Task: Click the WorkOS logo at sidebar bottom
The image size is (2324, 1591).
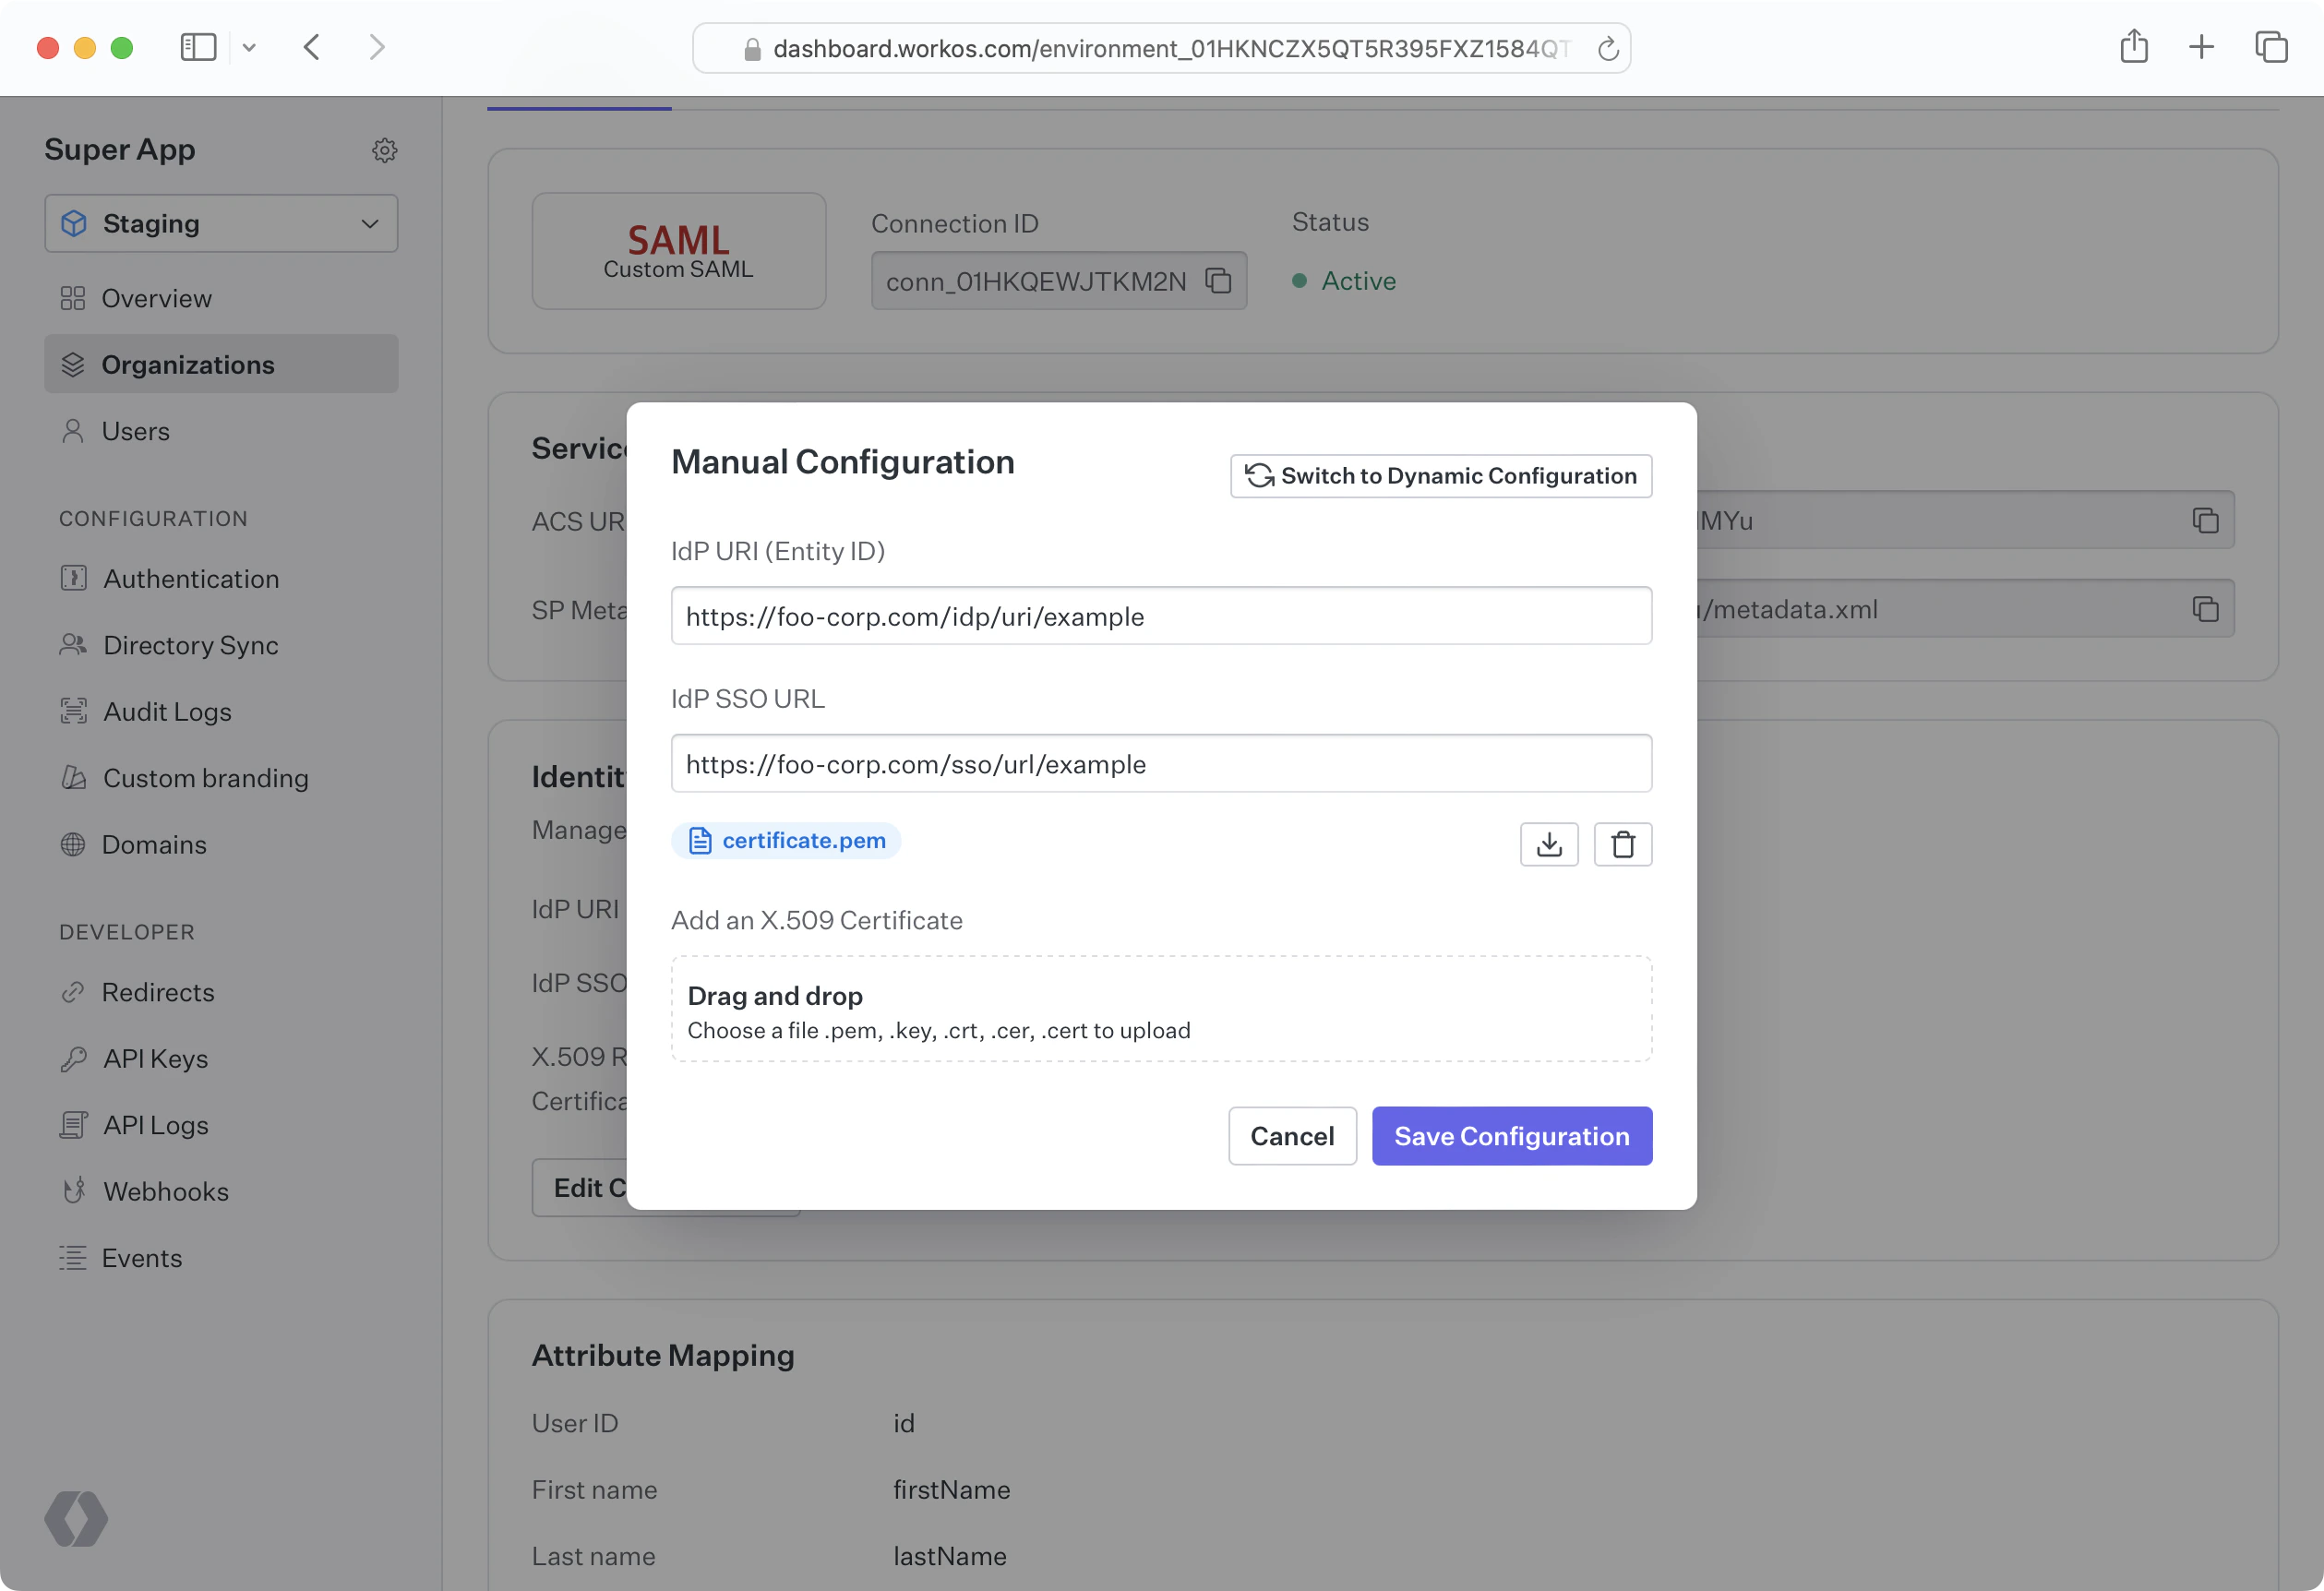Action: [x=76, y=1518]
